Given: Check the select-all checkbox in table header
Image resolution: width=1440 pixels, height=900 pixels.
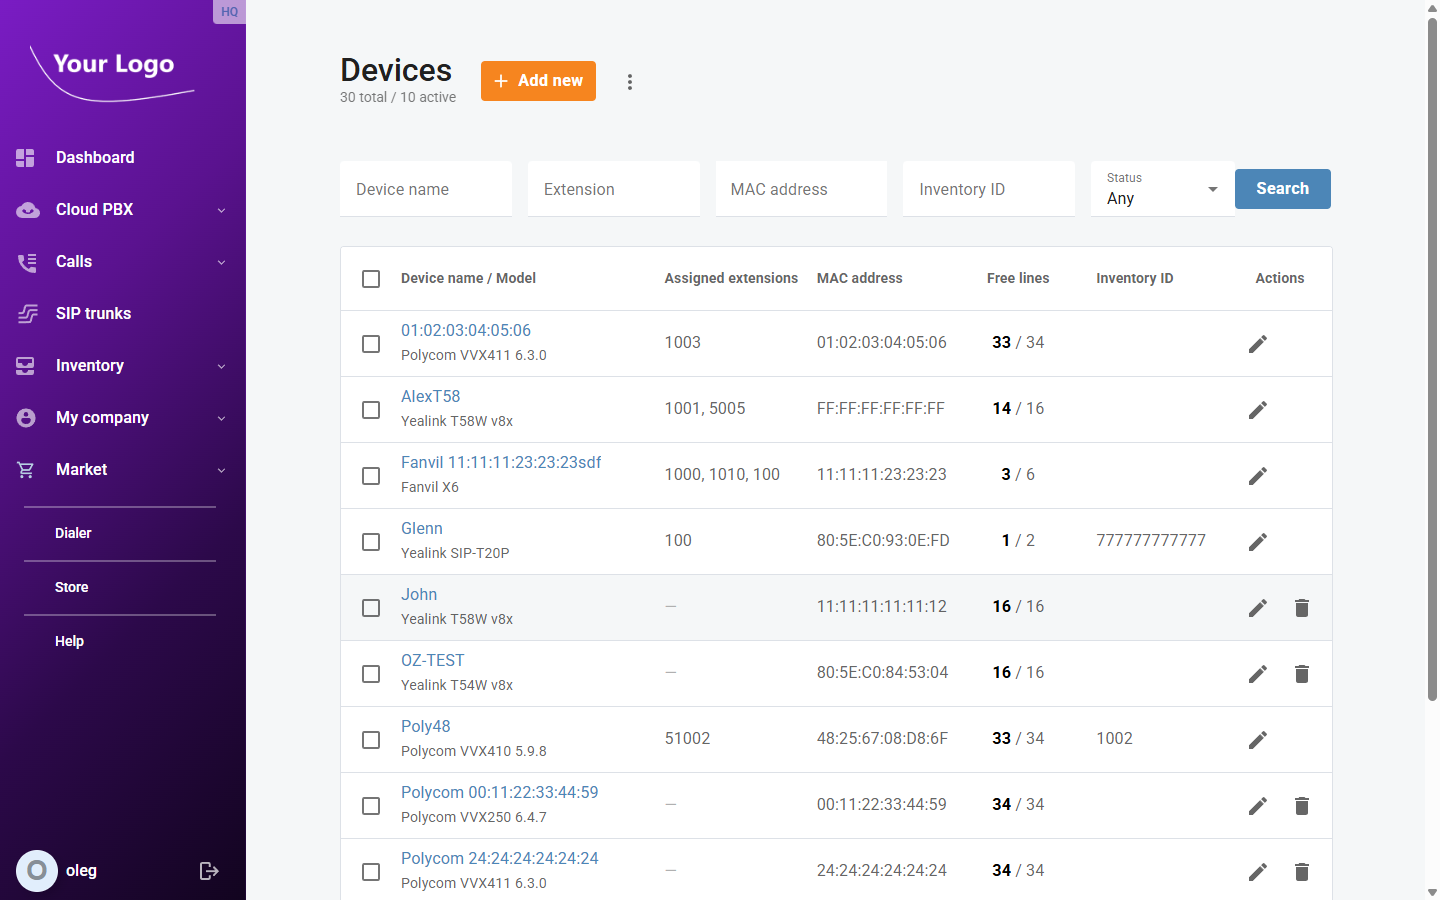Looking at the screenshot, I should (x=371, y=279).
